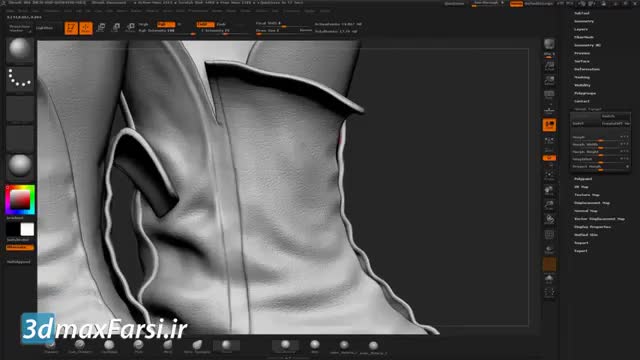Viewport: 640px width, 360px height.
Task: Expand the Displacement Map subpalette
Action: [x=592, y=203]
